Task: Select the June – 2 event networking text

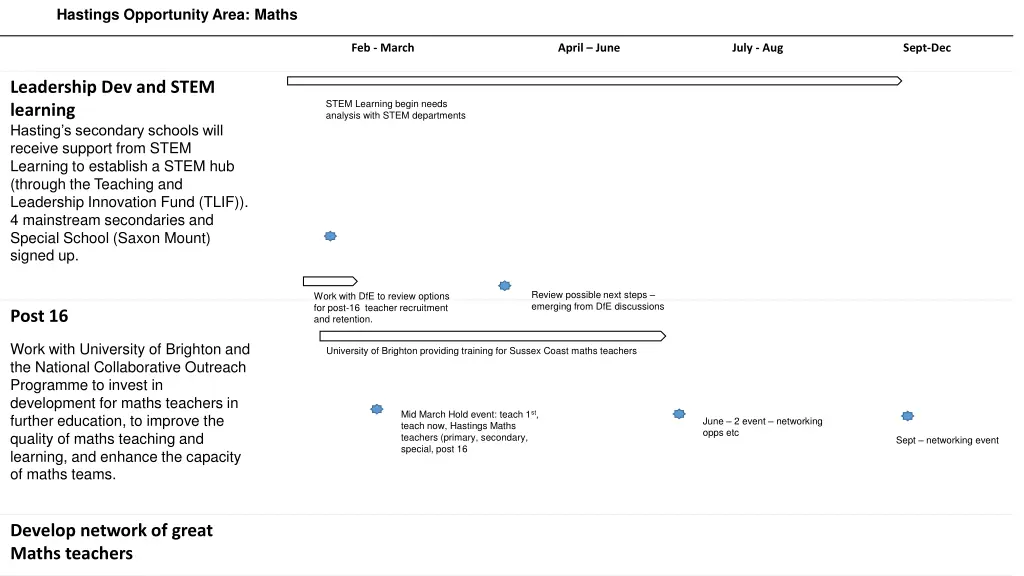Action: [x=762, y=427]
